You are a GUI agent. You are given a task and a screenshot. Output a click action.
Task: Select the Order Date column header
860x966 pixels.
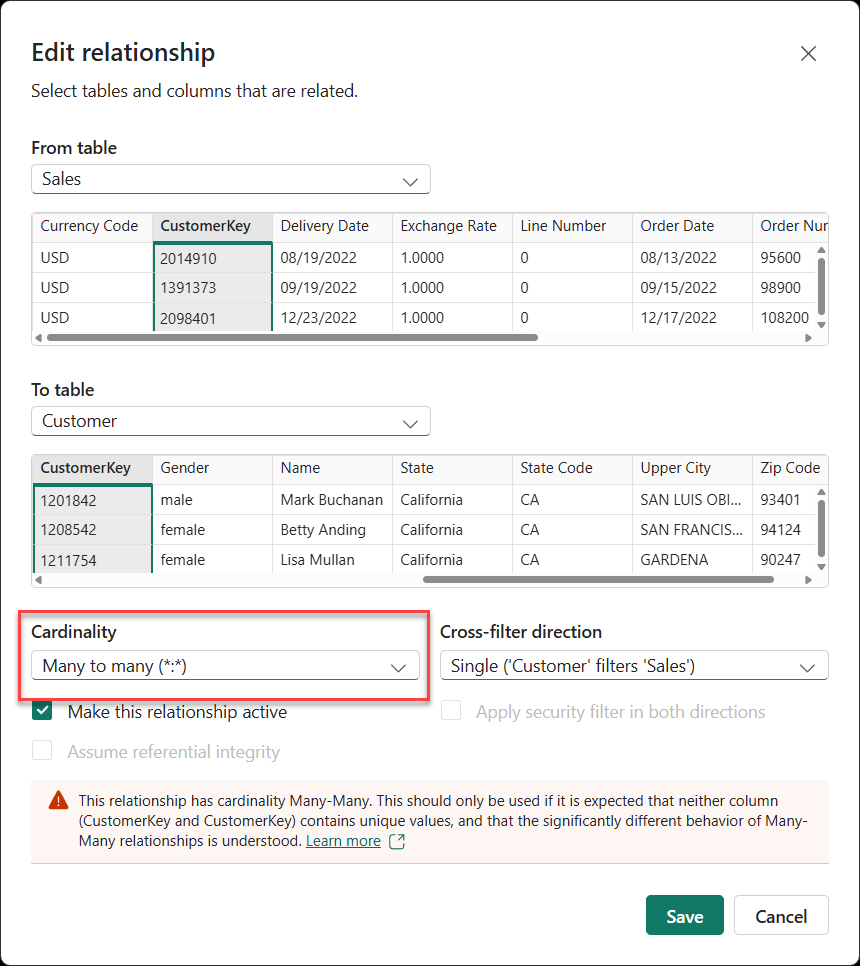point(677,226)
